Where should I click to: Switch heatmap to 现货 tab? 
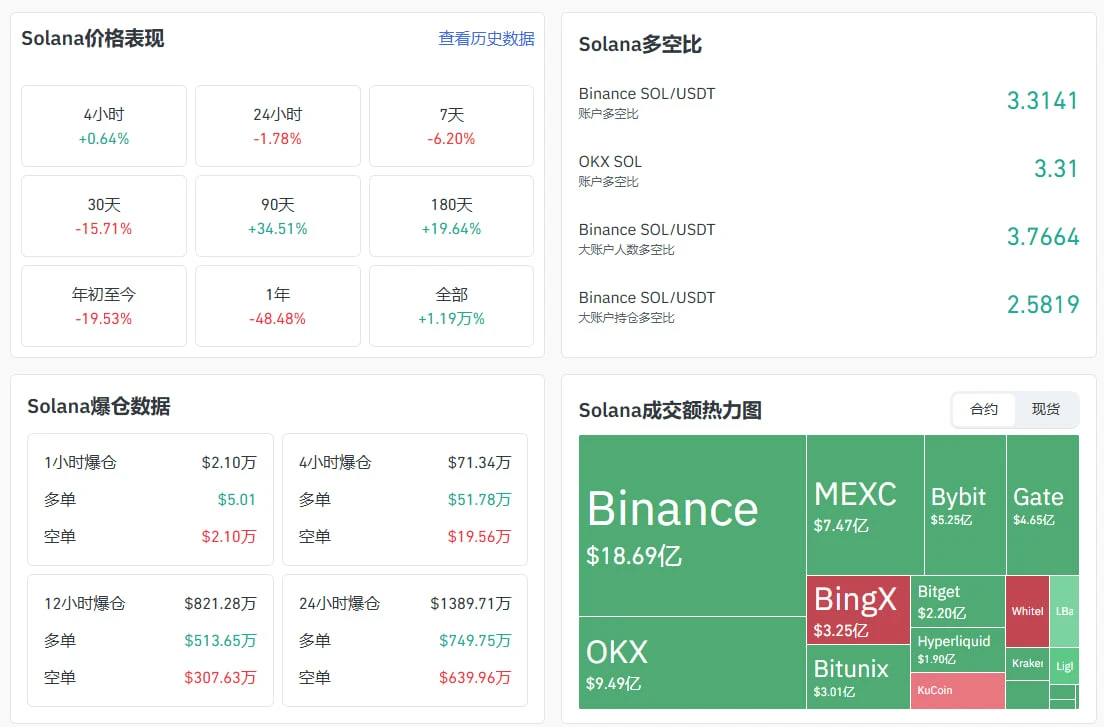[x=1046, y=410]
